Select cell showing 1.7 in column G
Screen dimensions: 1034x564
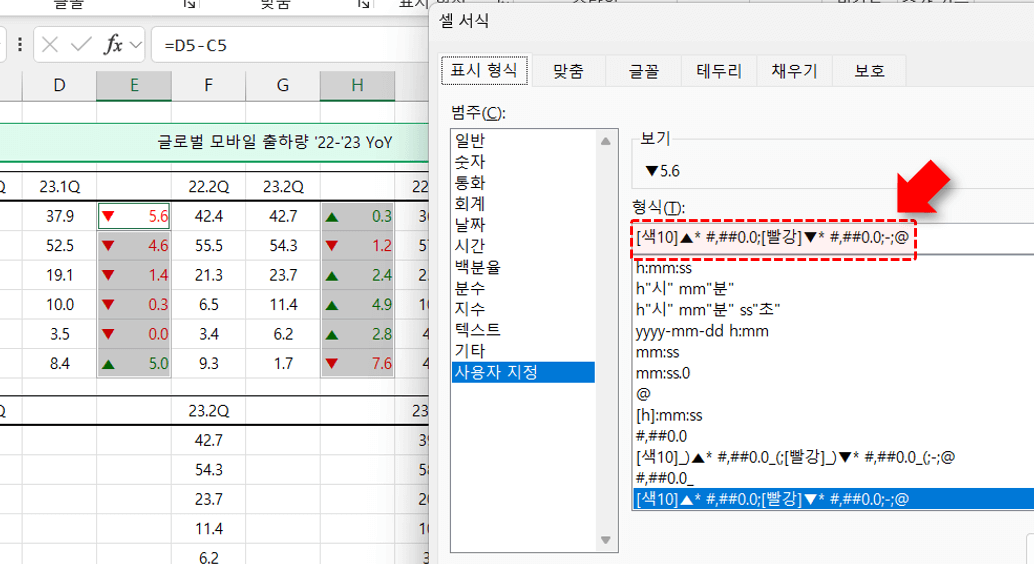click(x=283, y=363)
